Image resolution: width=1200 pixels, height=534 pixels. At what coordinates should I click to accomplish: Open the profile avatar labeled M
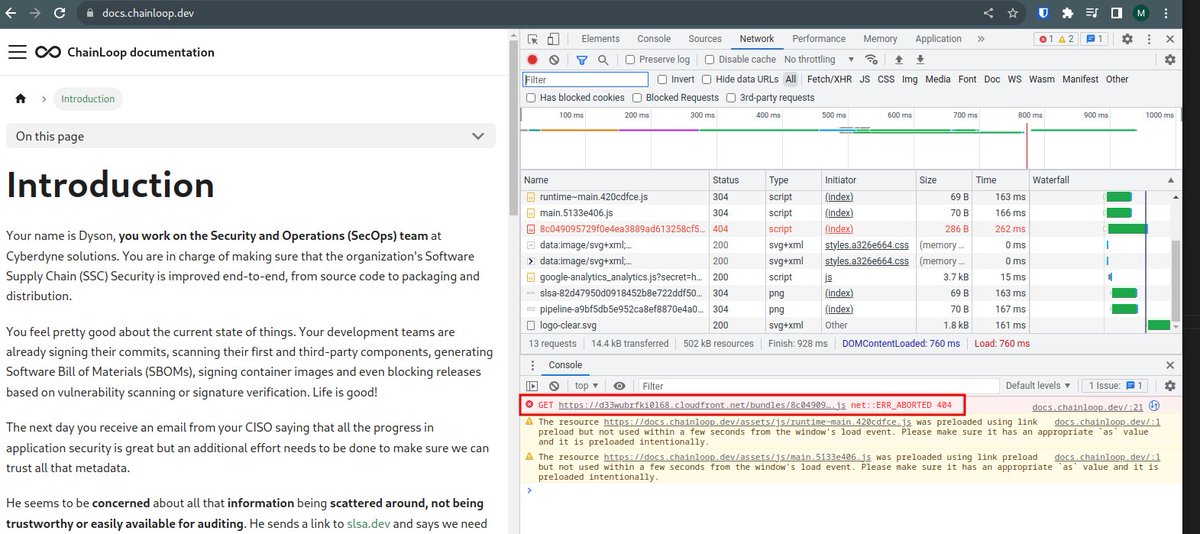1141,14
